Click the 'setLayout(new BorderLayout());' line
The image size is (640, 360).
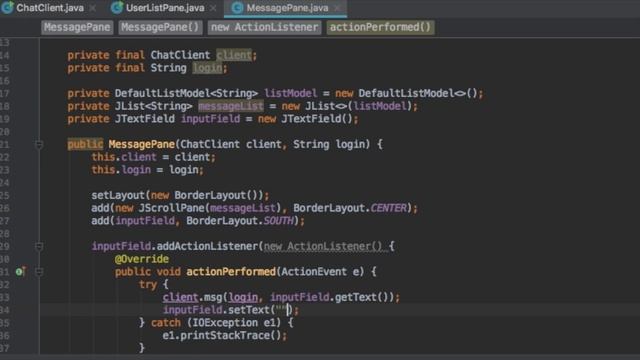[180, 195]
